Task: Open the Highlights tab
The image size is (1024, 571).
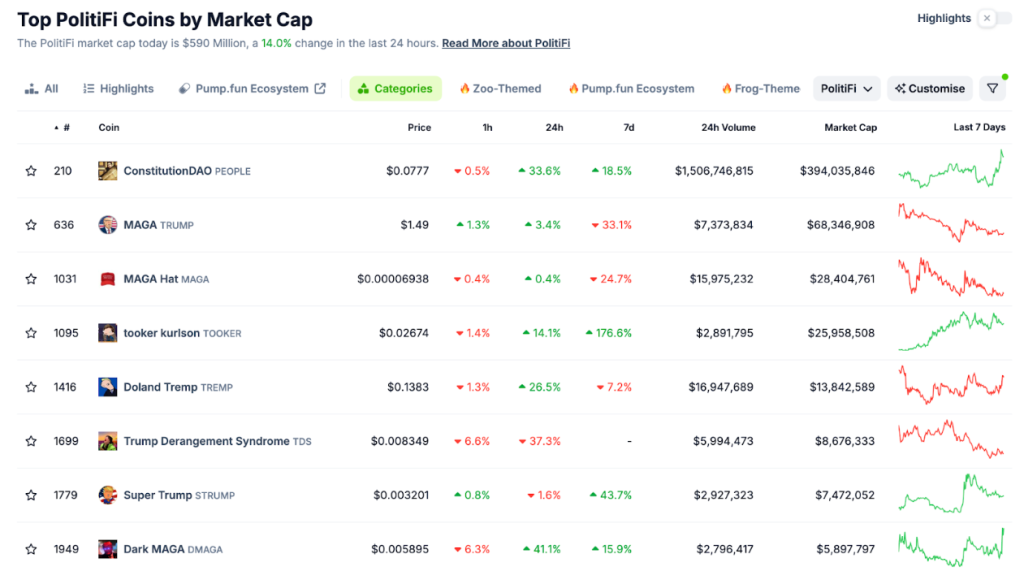Action: [118, 89]
